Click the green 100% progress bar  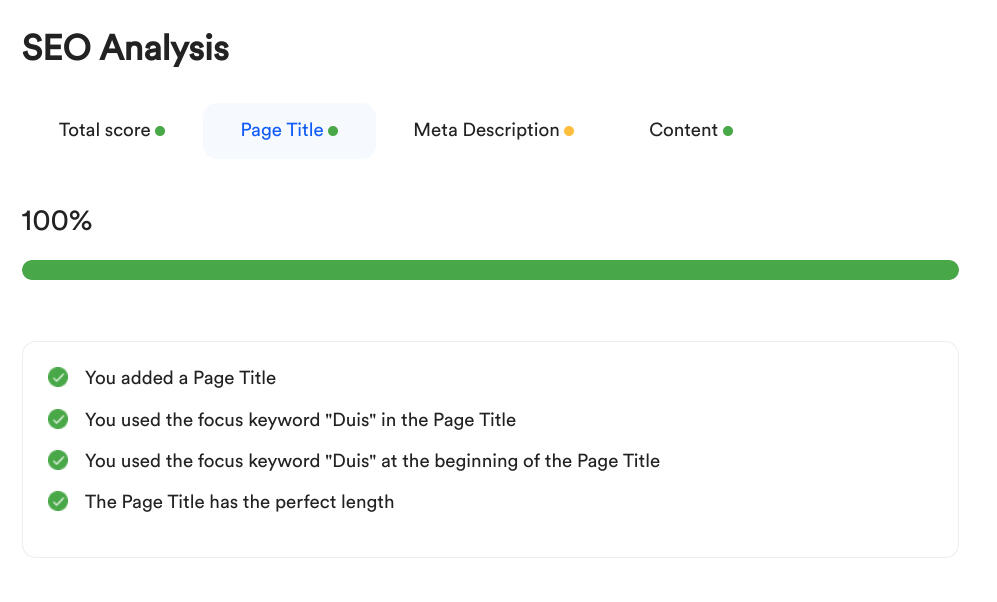point(490,270)
